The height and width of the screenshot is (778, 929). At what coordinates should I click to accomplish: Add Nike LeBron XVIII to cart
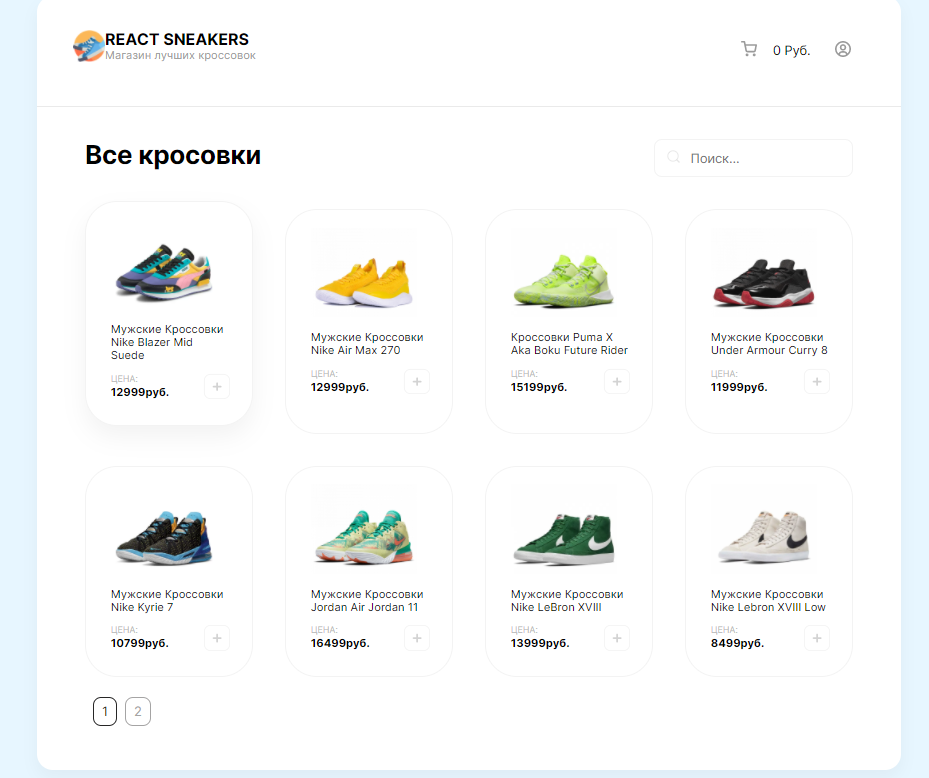[617, 638]
